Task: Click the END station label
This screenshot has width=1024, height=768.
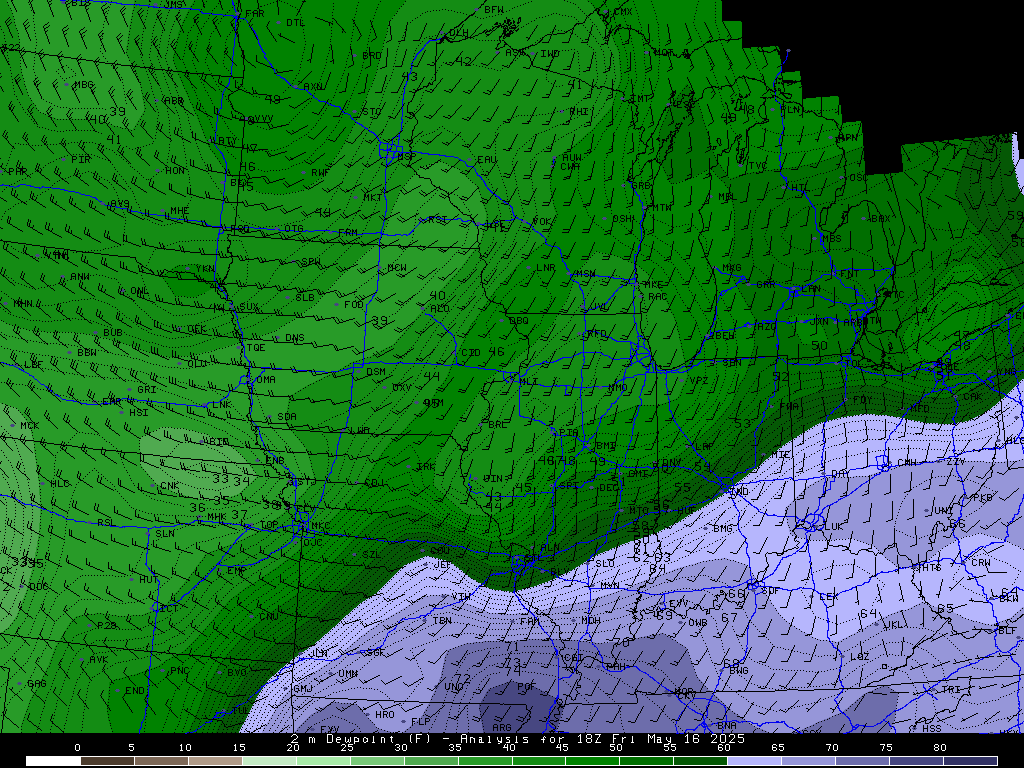Action: [135, 691]
